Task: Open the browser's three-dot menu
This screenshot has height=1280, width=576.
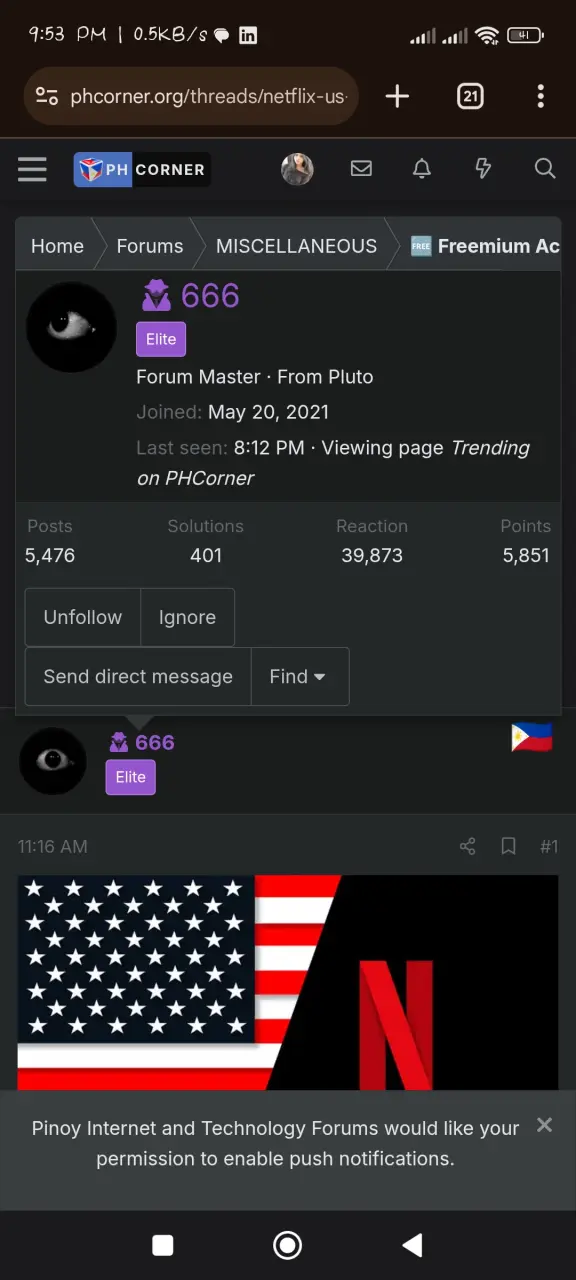Action: click(x=540, y=96)
